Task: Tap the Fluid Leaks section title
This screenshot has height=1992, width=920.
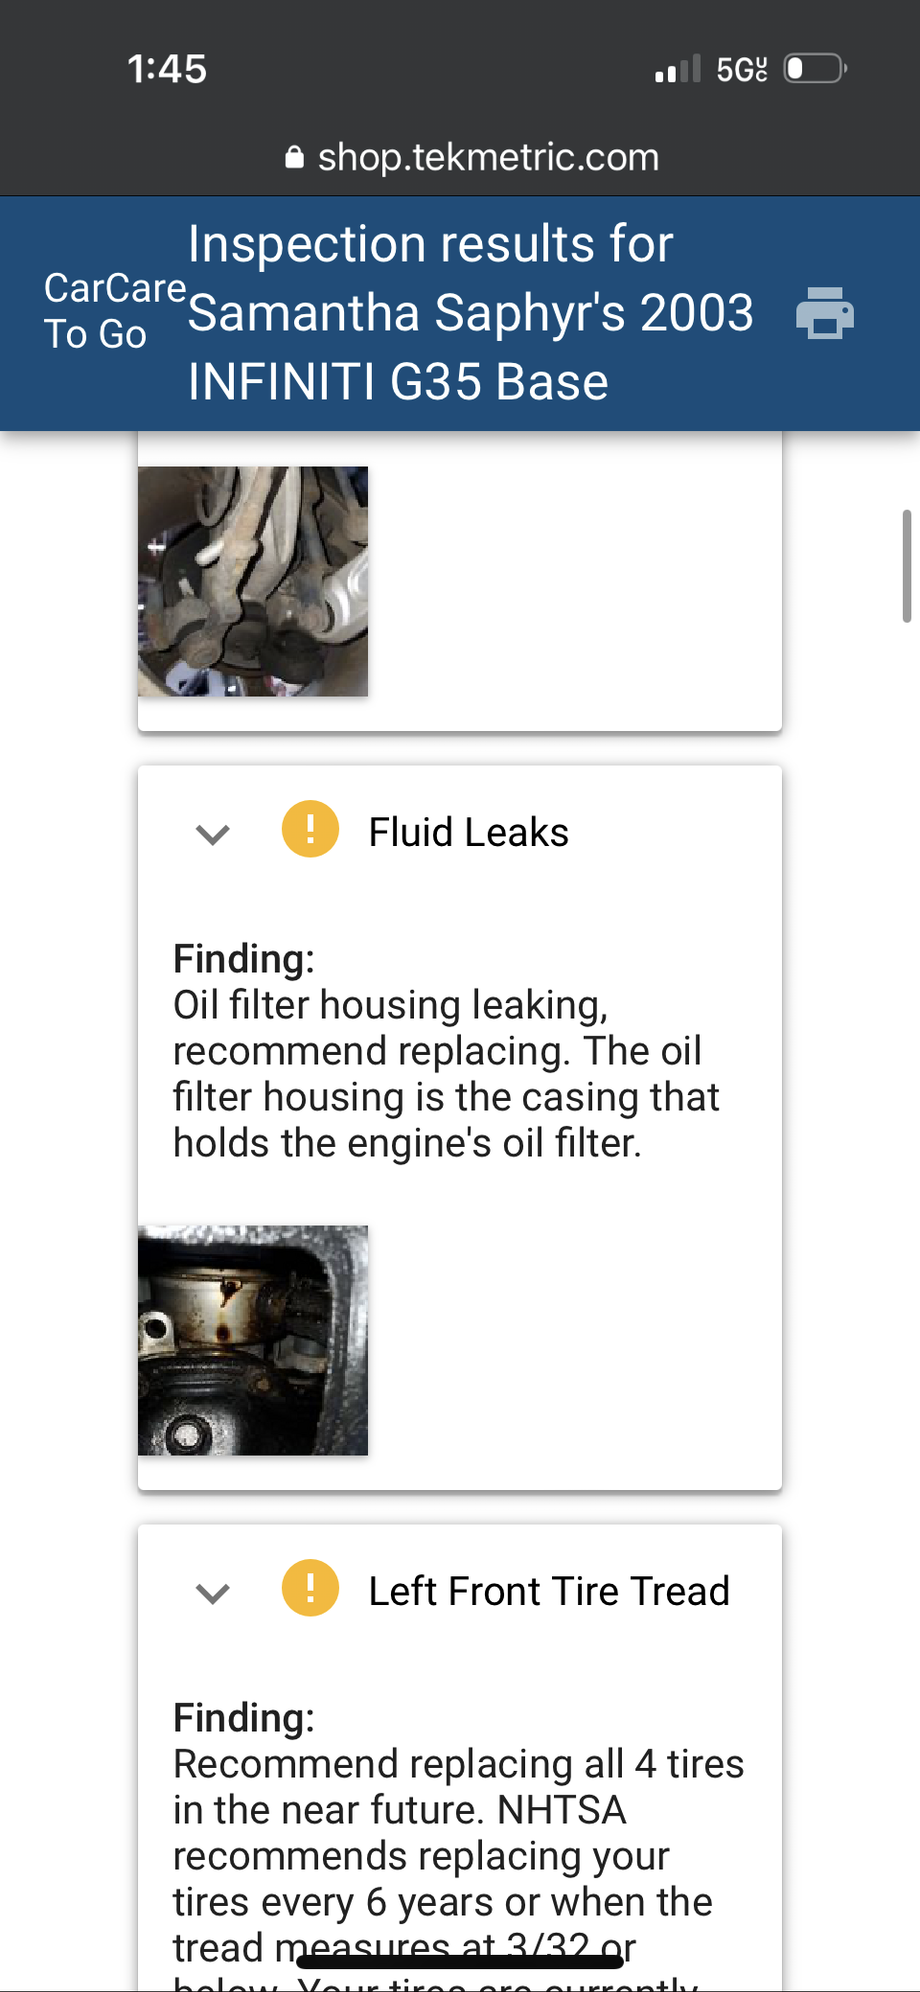Action: [x=468, y=832]
